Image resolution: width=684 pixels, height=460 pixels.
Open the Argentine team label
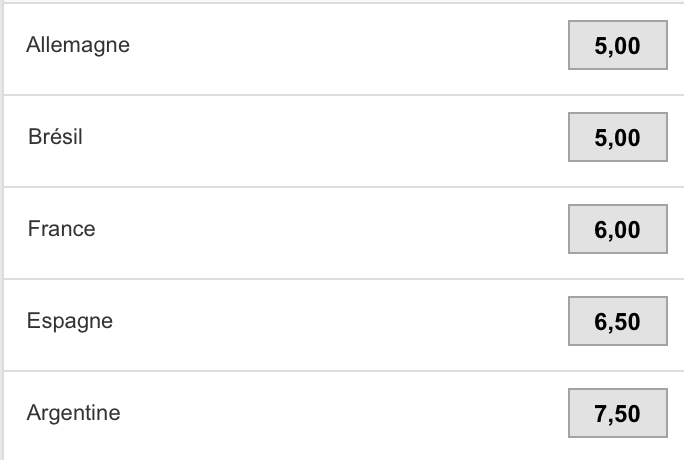[73, 413]
